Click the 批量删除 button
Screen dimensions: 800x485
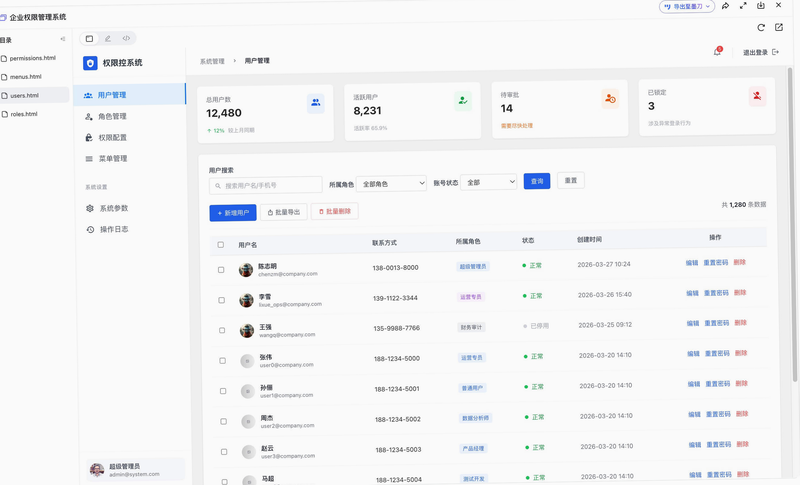(x=335, y=211)
